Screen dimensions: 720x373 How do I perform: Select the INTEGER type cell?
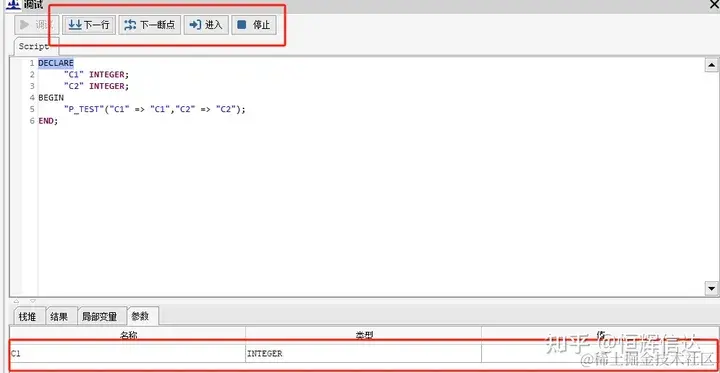point(364,354)
